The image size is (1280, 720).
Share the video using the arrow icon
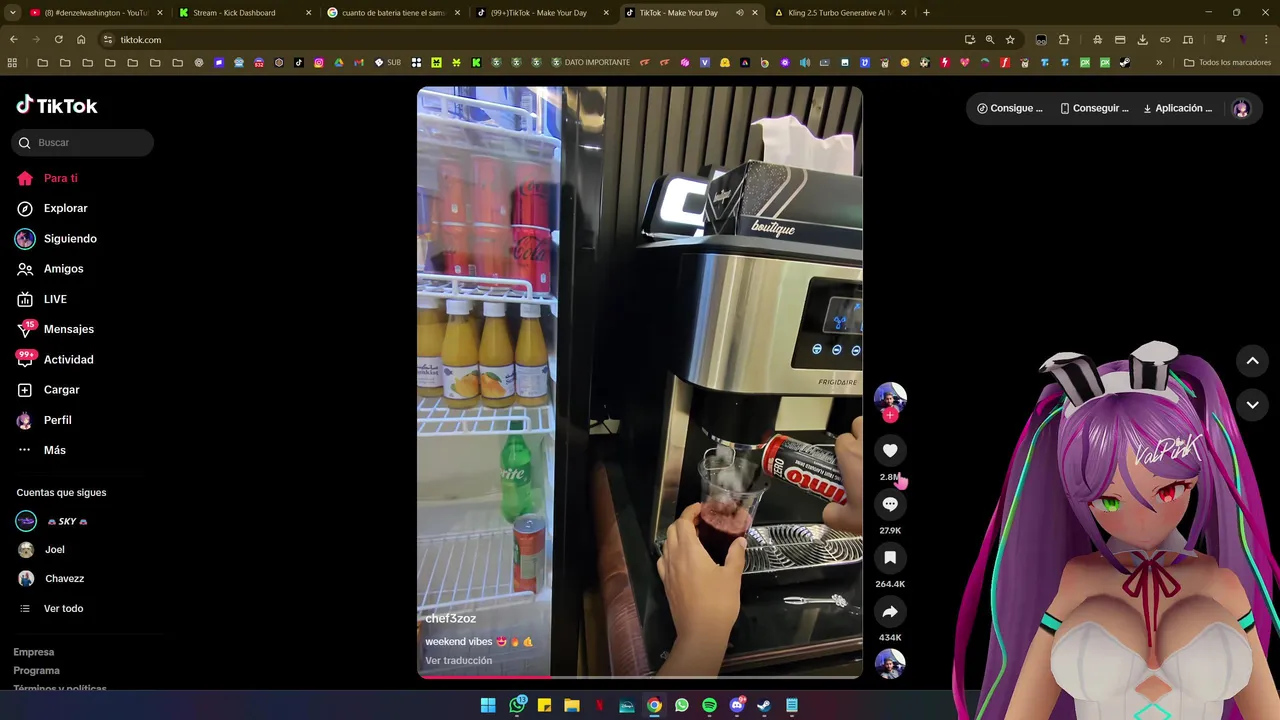(x=890, y=611)
